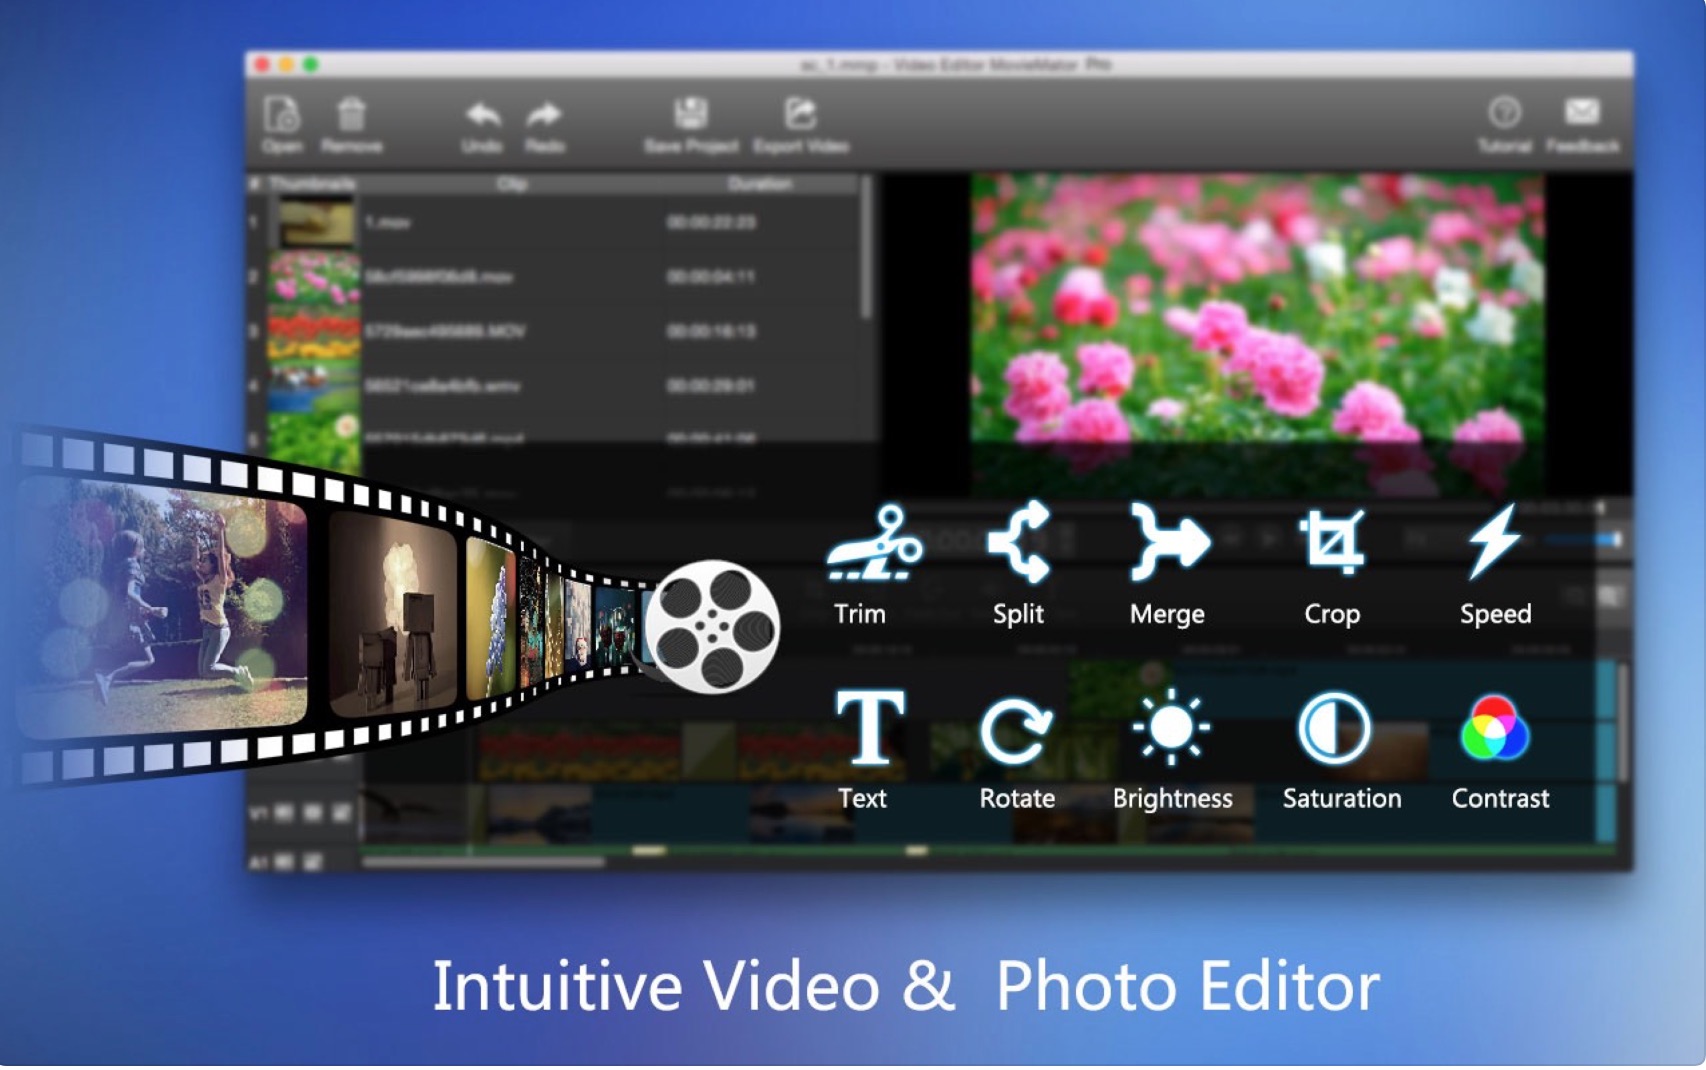The image size is (1706, 1070).
Task: Select the Saturation half-circle icon
Action: pyautogui.click(x=1334, y=729)
